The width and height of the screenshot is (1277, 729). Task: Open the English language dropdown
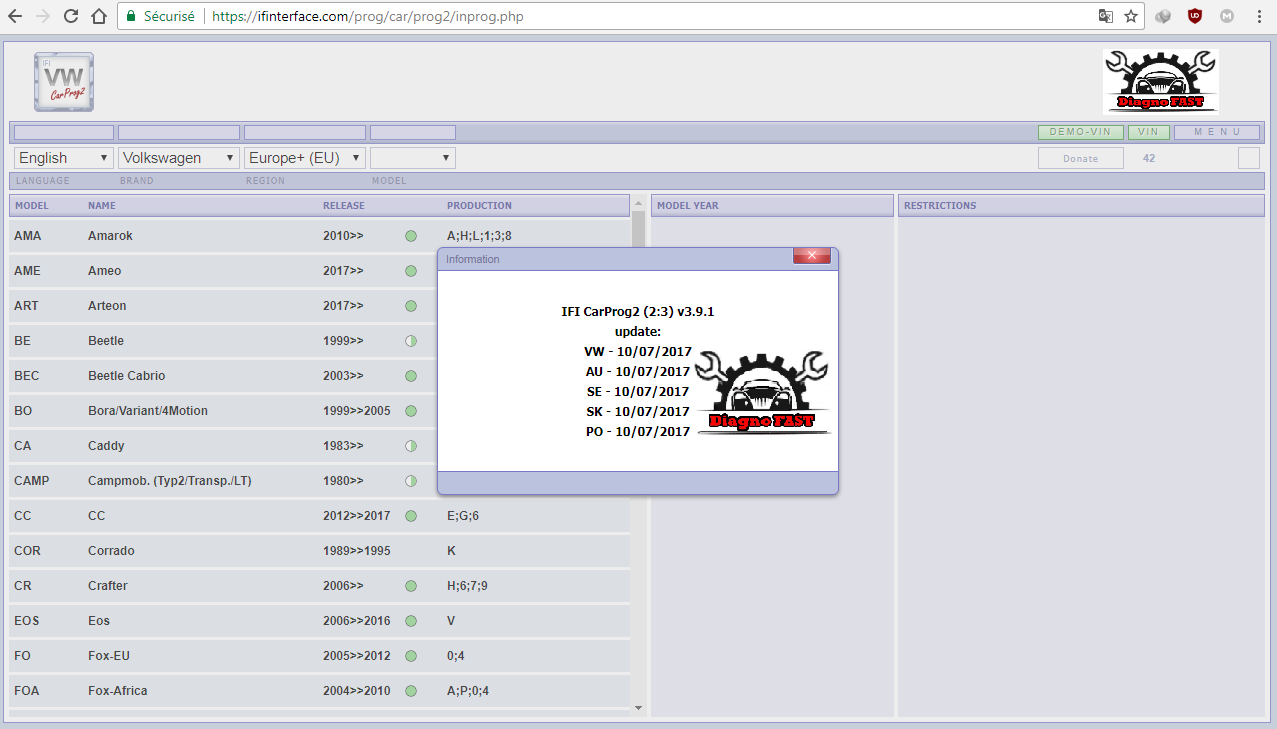(x=64, y=158)
